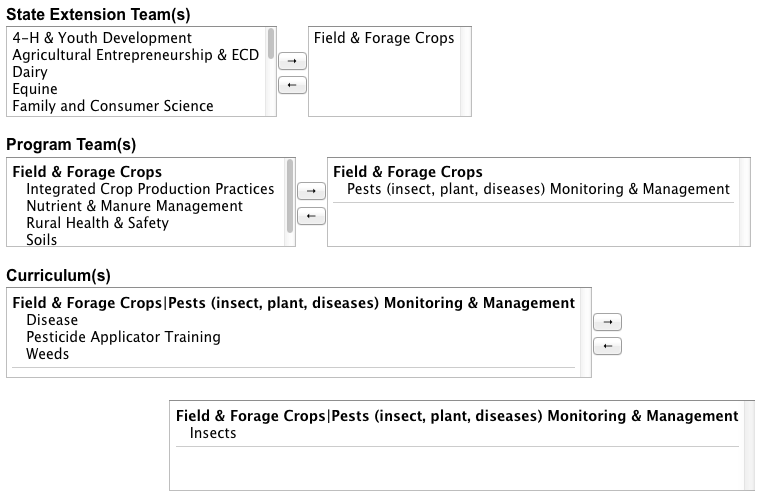Select Weeds curriculum option
This screenshot has width=762, height=502.
[48, 354]
